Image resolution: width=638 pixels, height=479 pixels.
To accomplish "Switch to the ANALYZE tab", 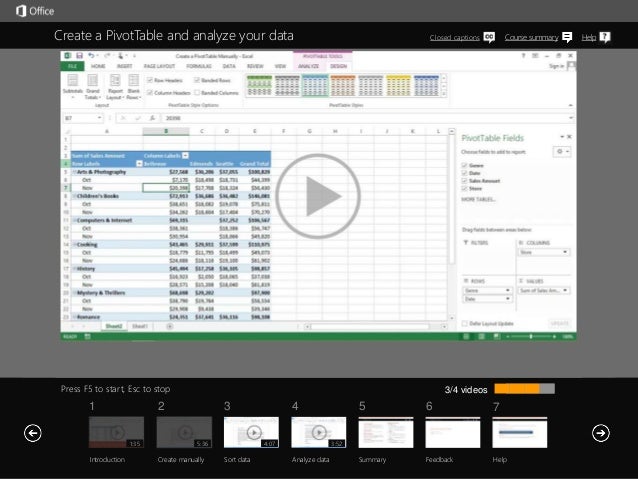I will coord(308,66).
